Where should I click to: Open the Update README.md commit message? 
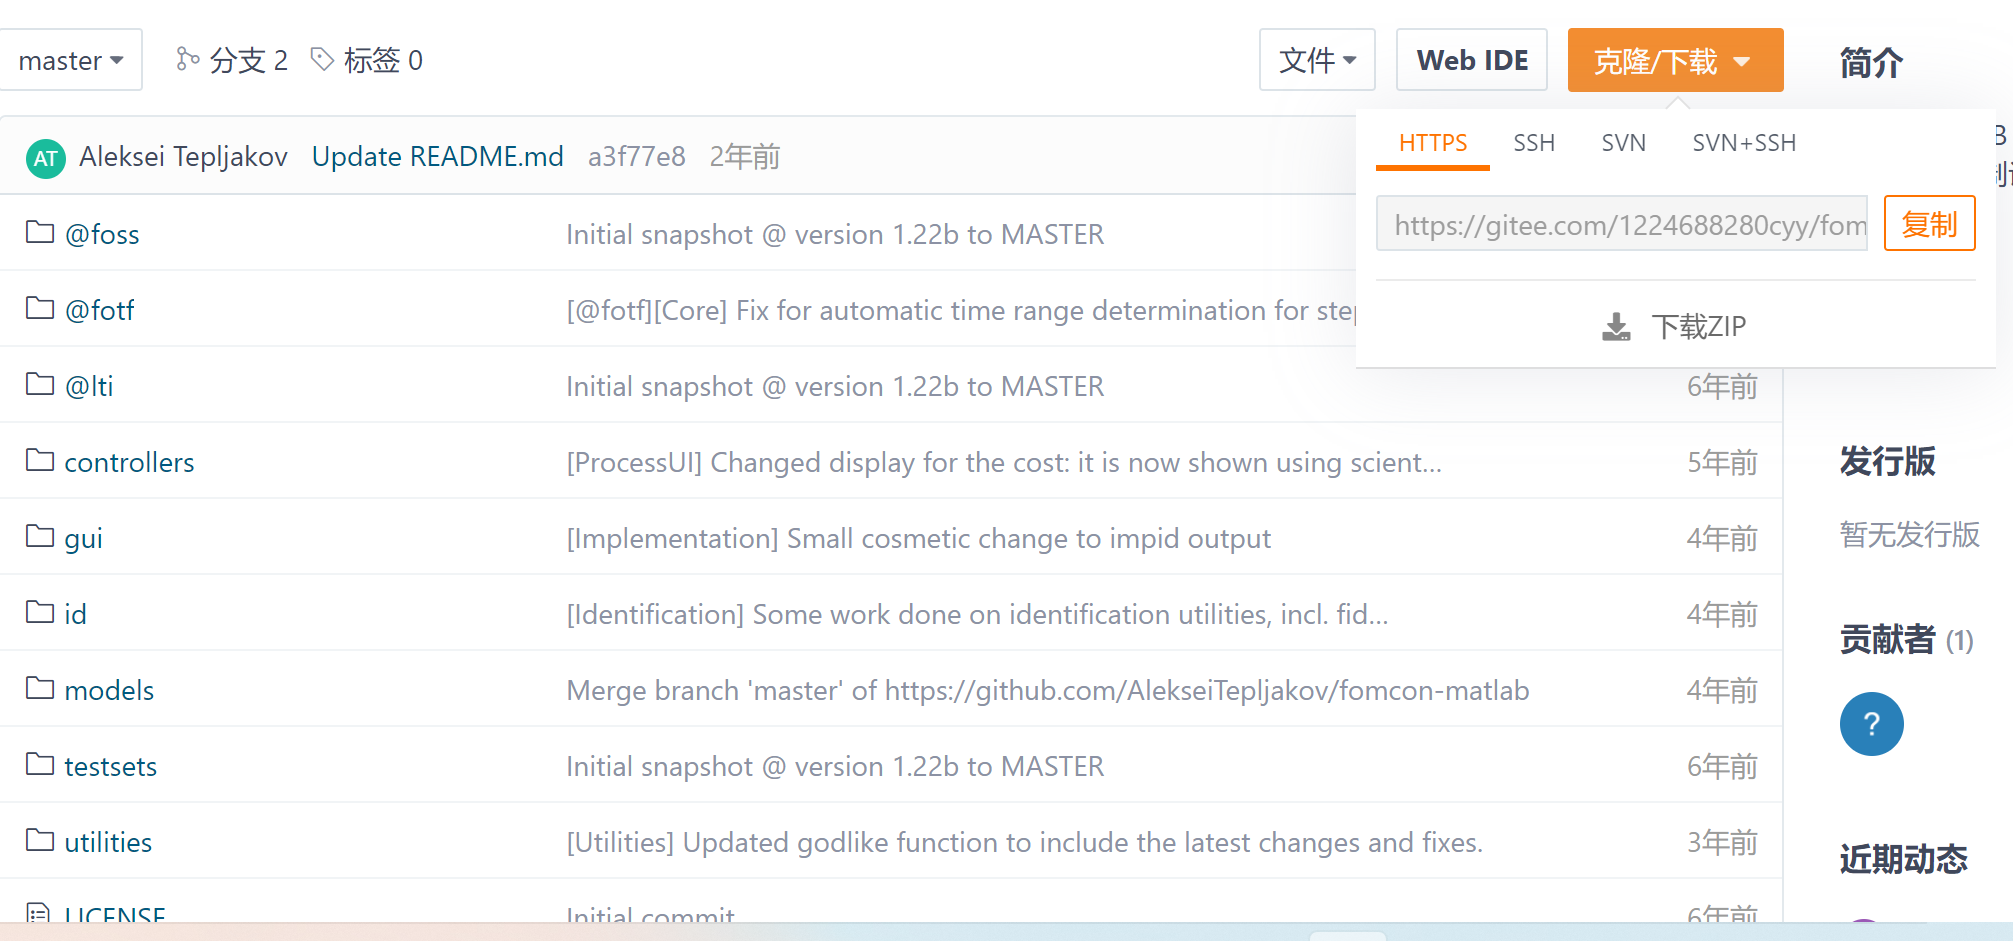[437, 157]
